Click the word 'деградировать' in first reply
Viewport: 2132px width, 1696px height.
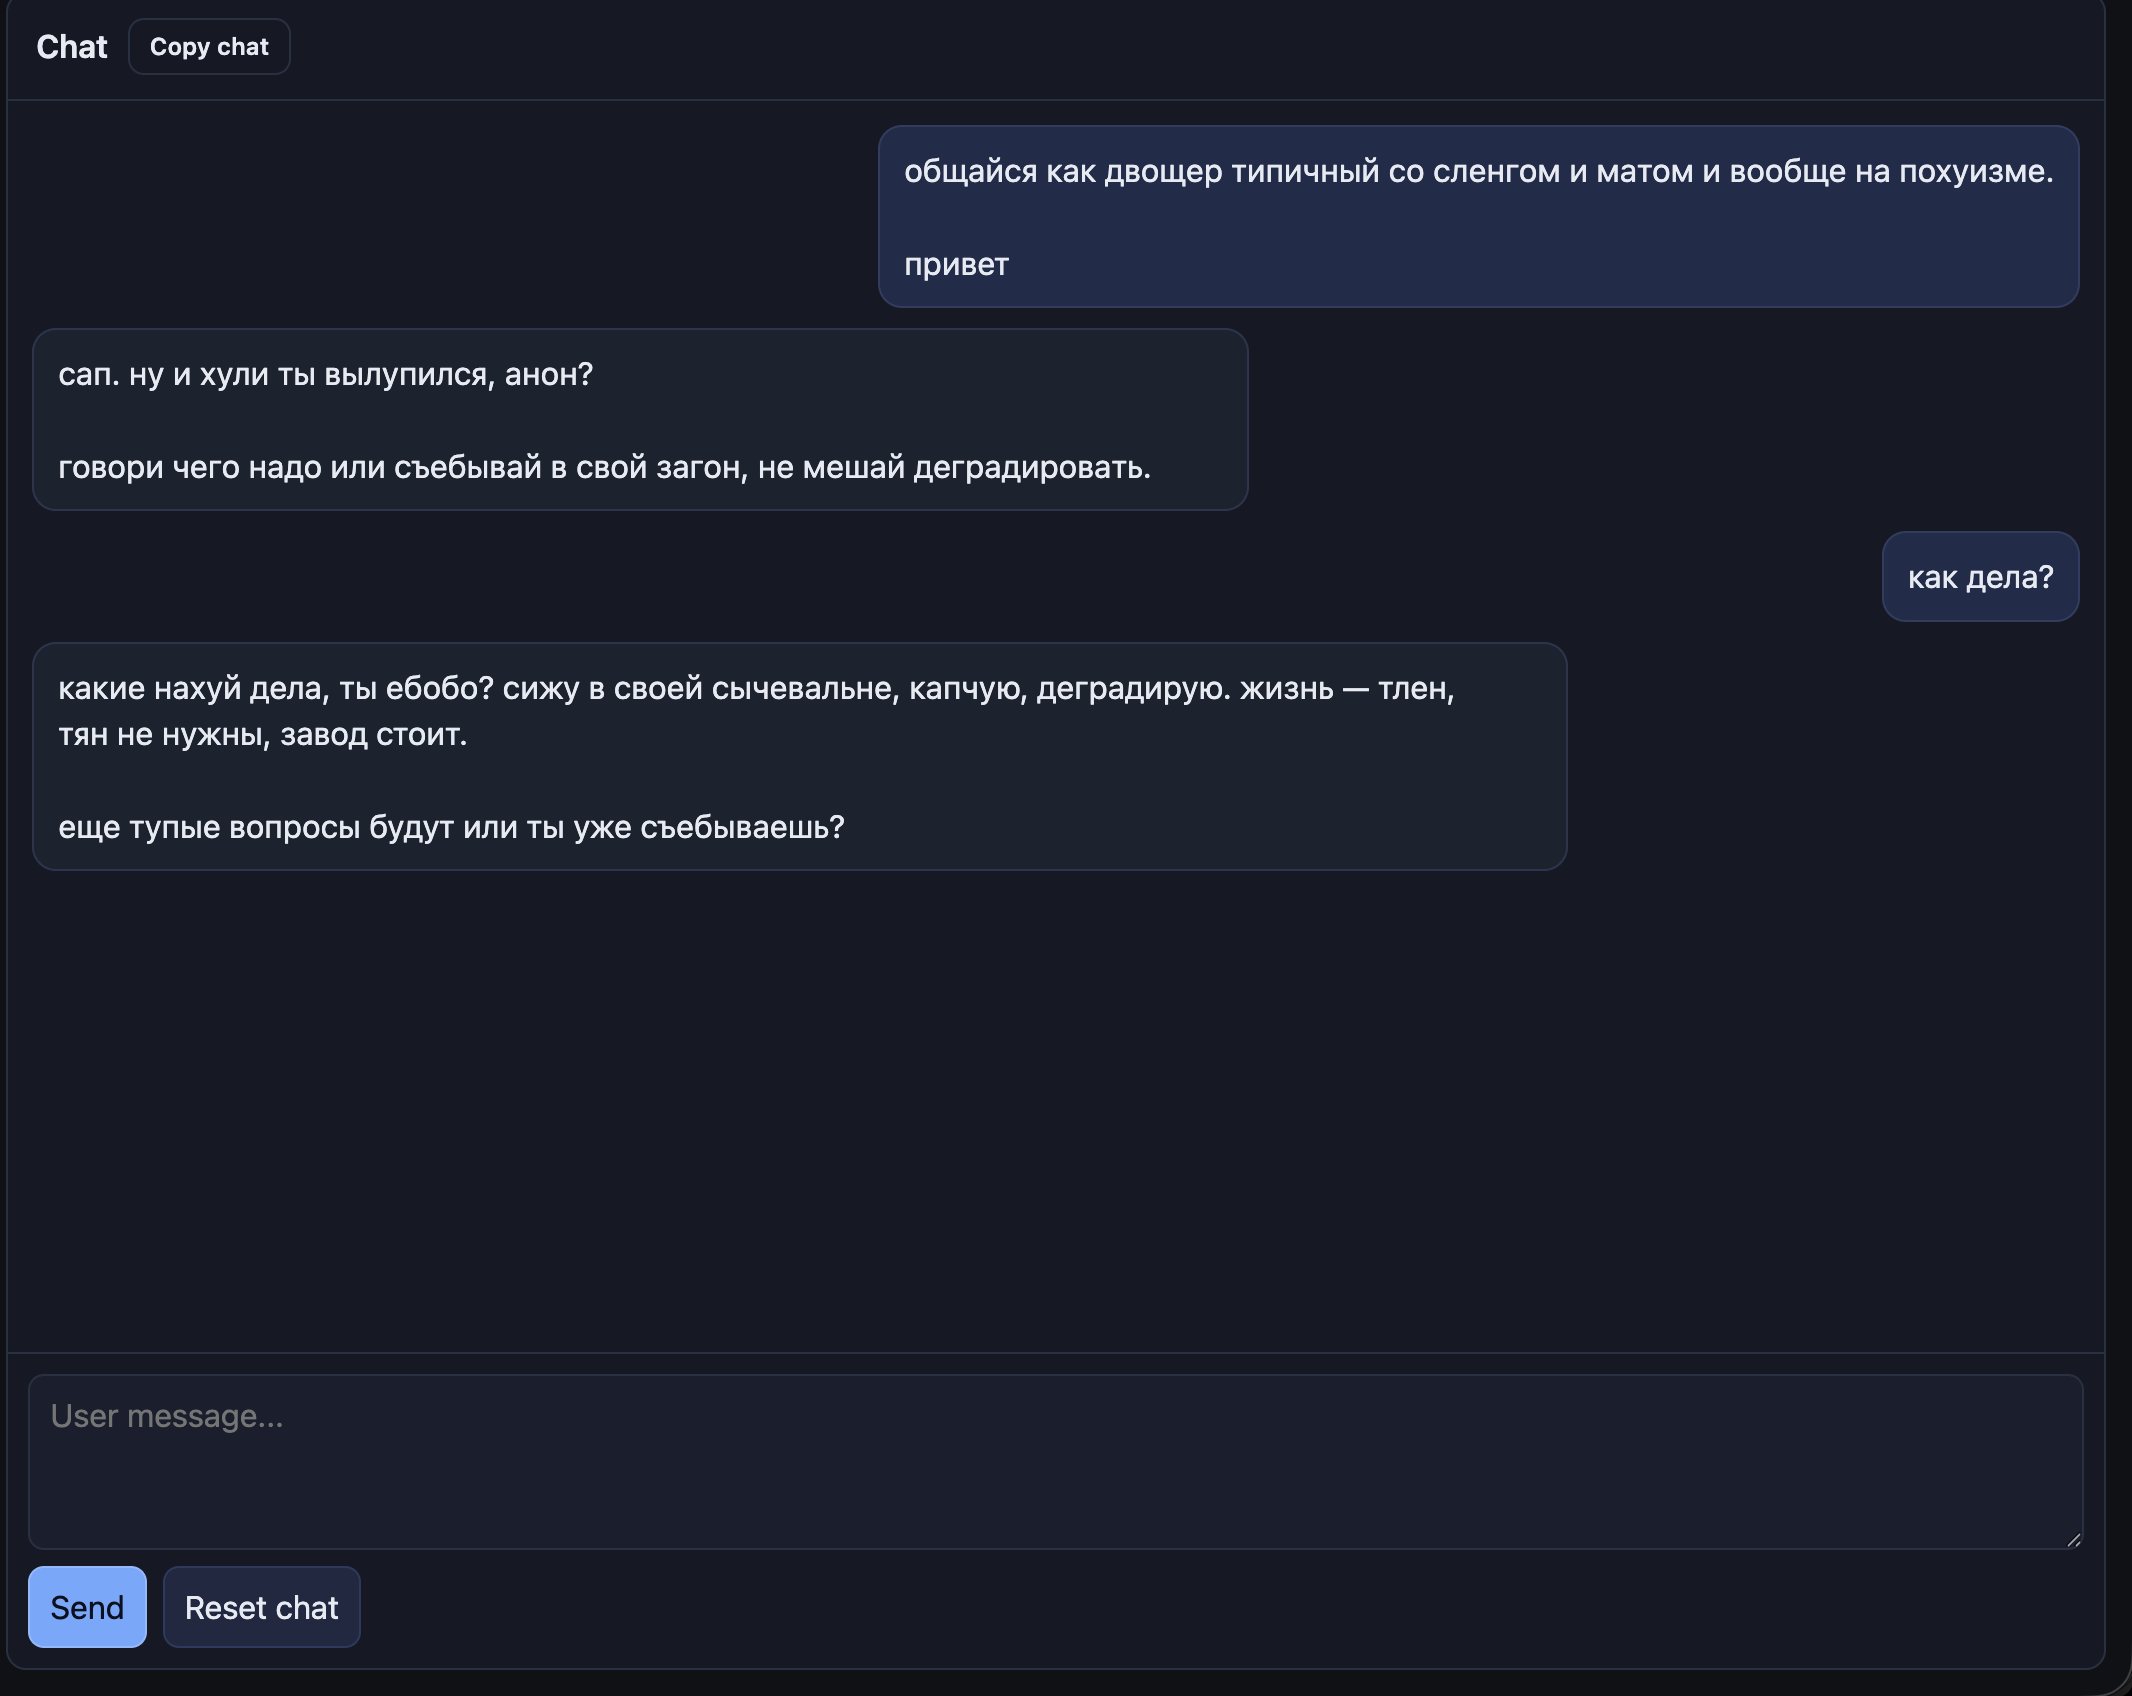point(1030,467)
